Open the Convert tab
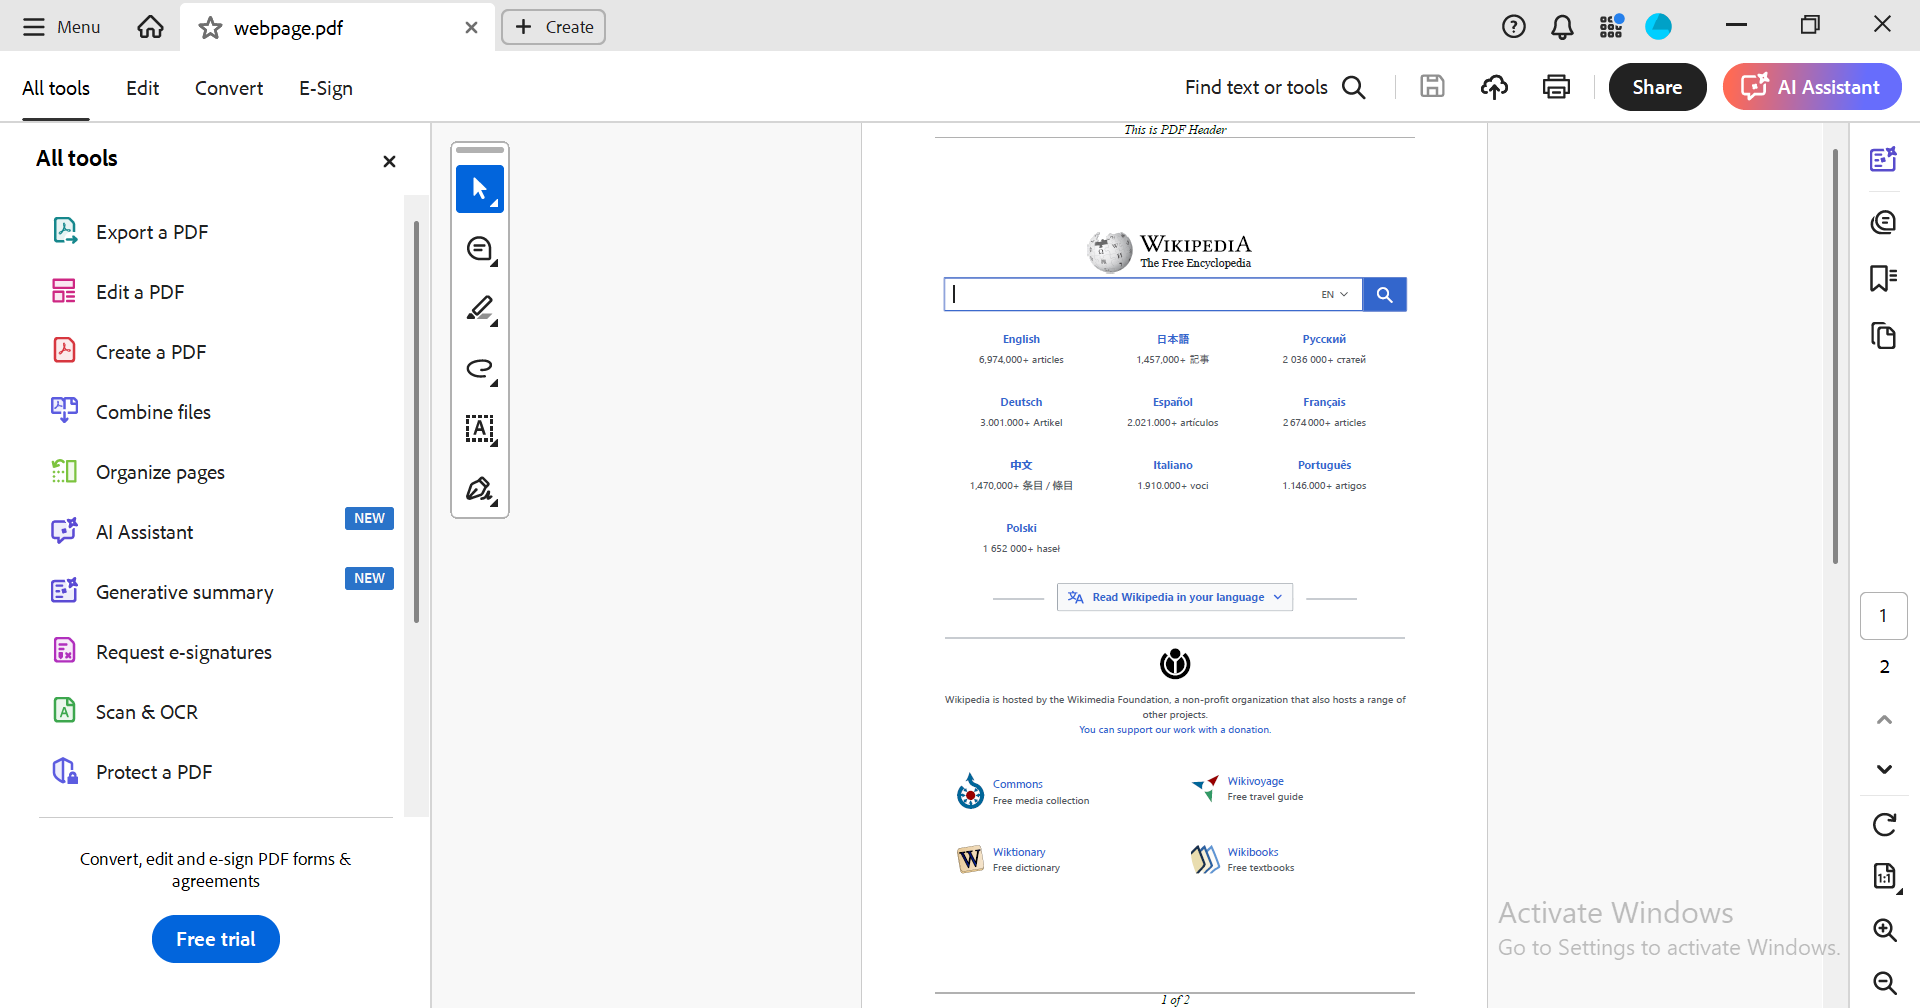This screenshot has width=1920, height=1008. [229, 88]
